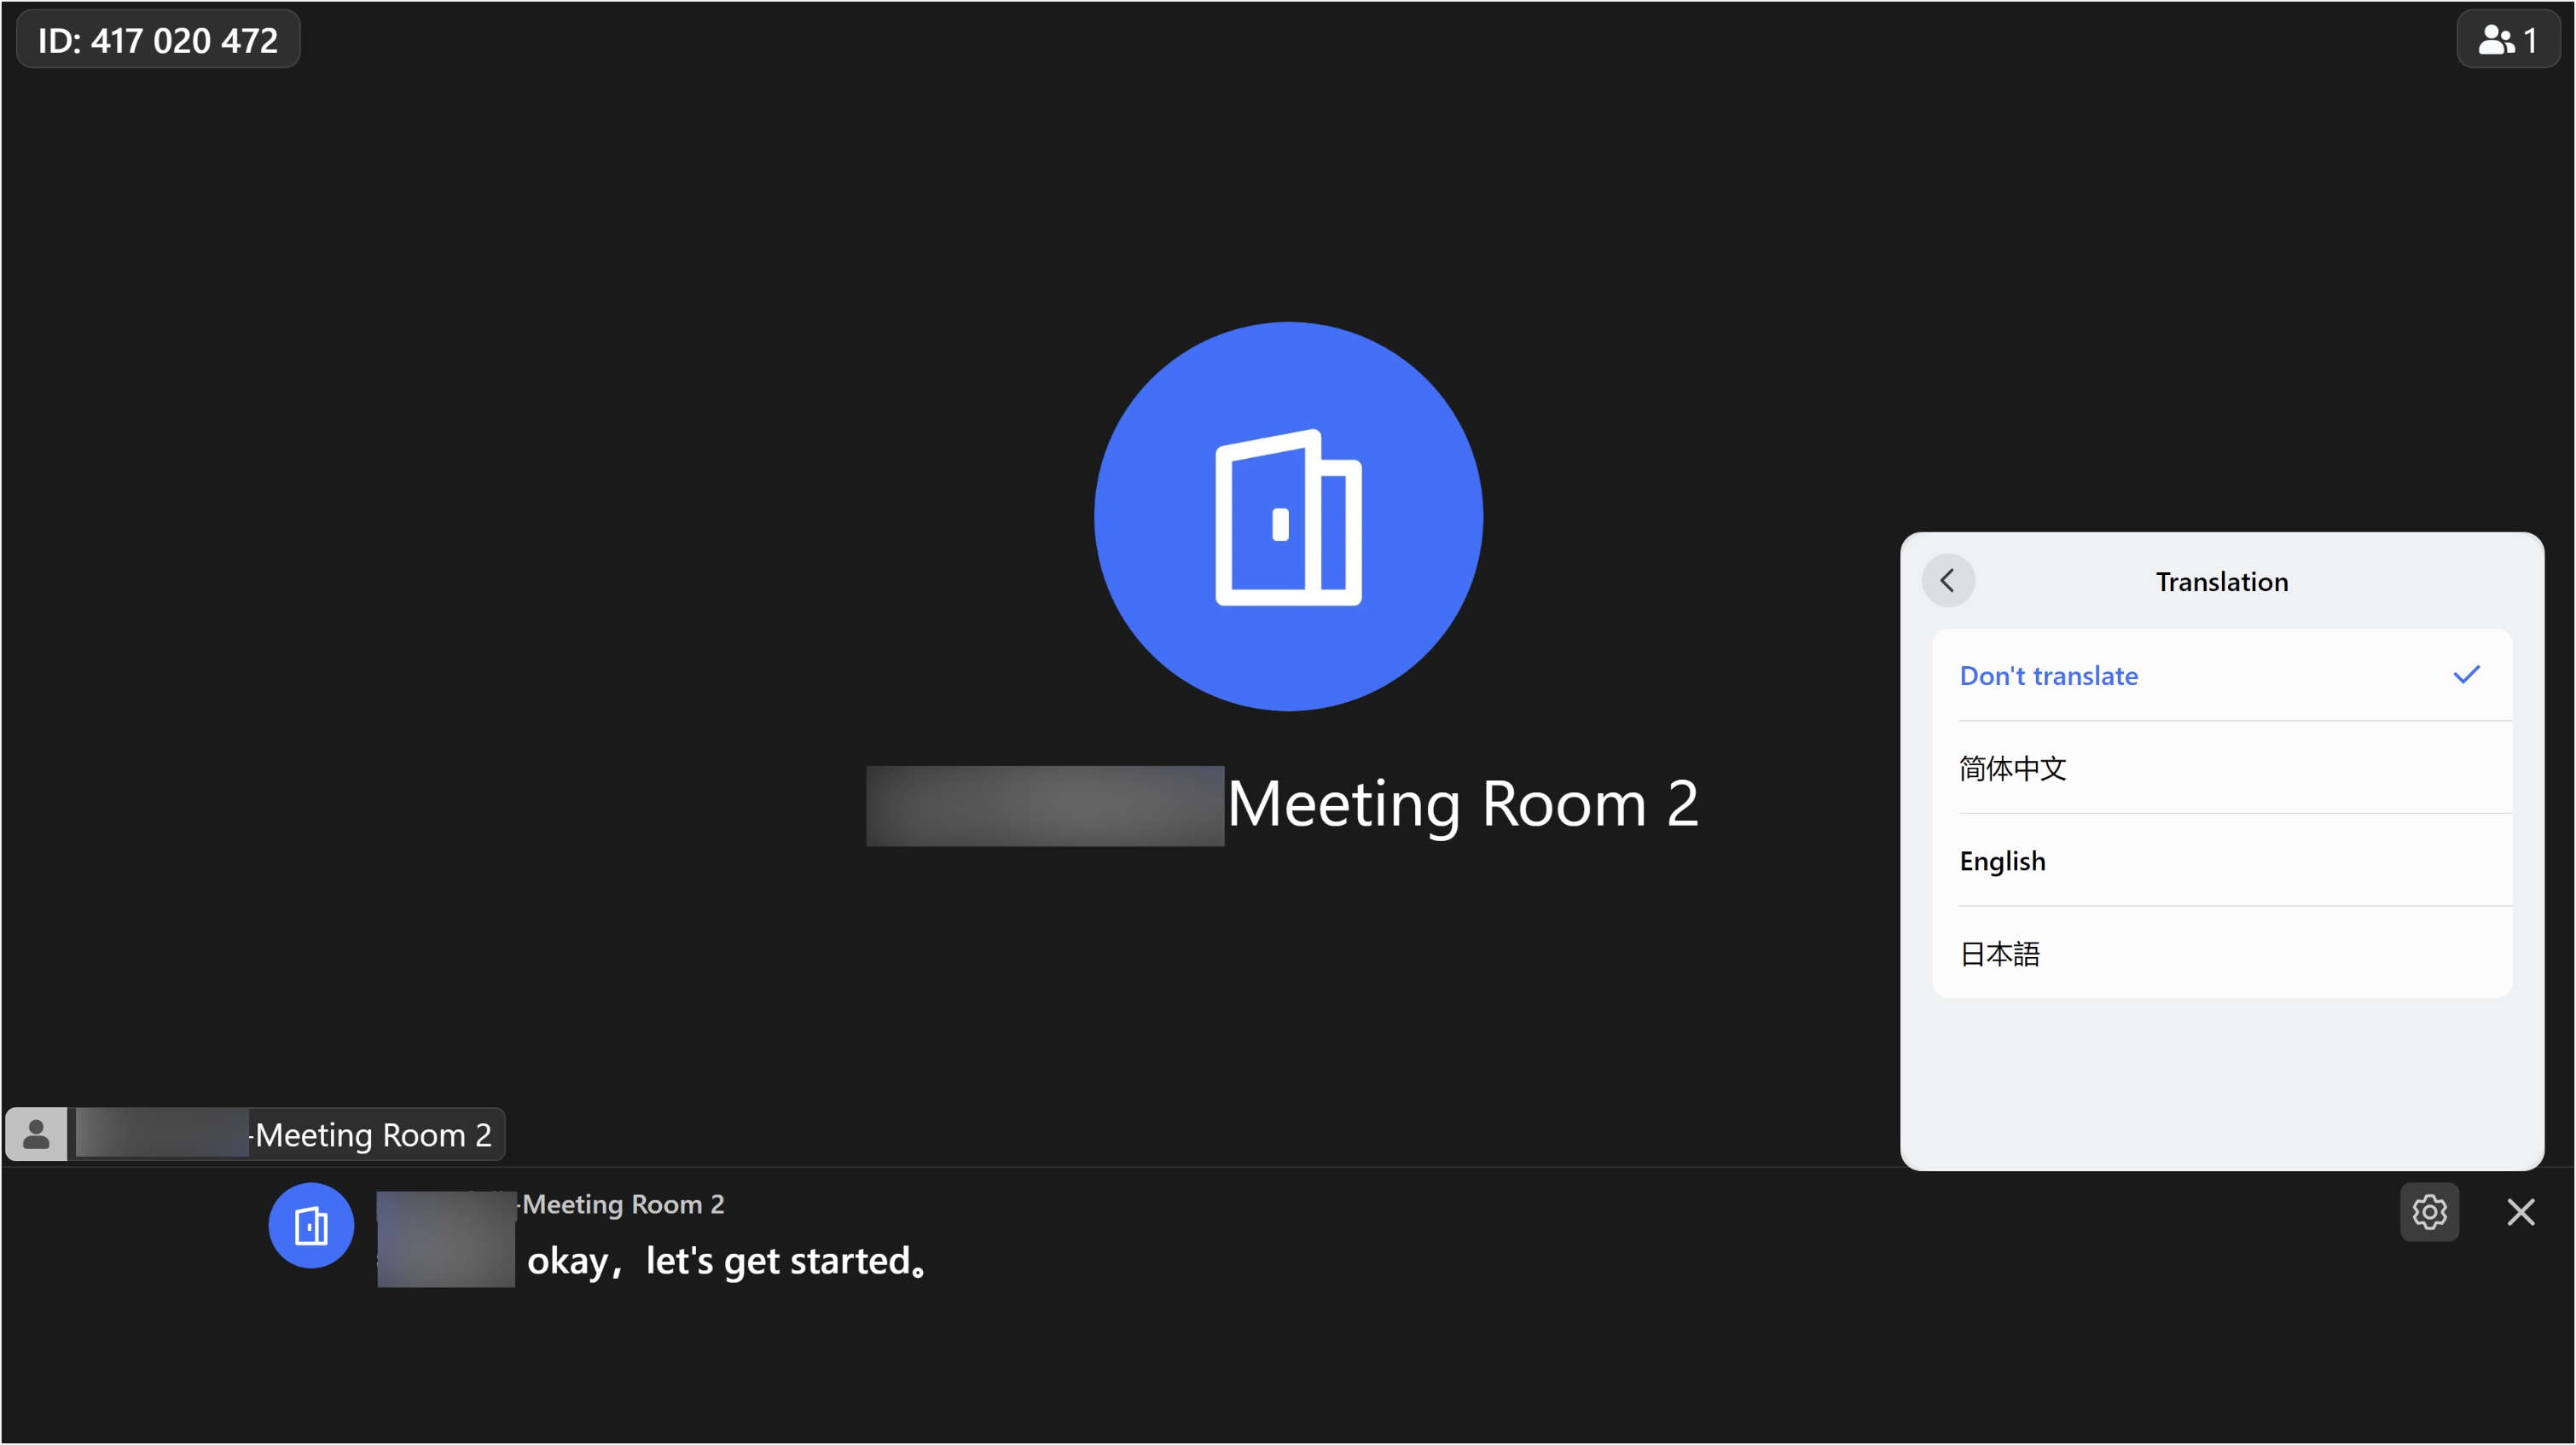Select 简体中文 as translation language
The image size is (2576, 1445).
pos(2012,768)
